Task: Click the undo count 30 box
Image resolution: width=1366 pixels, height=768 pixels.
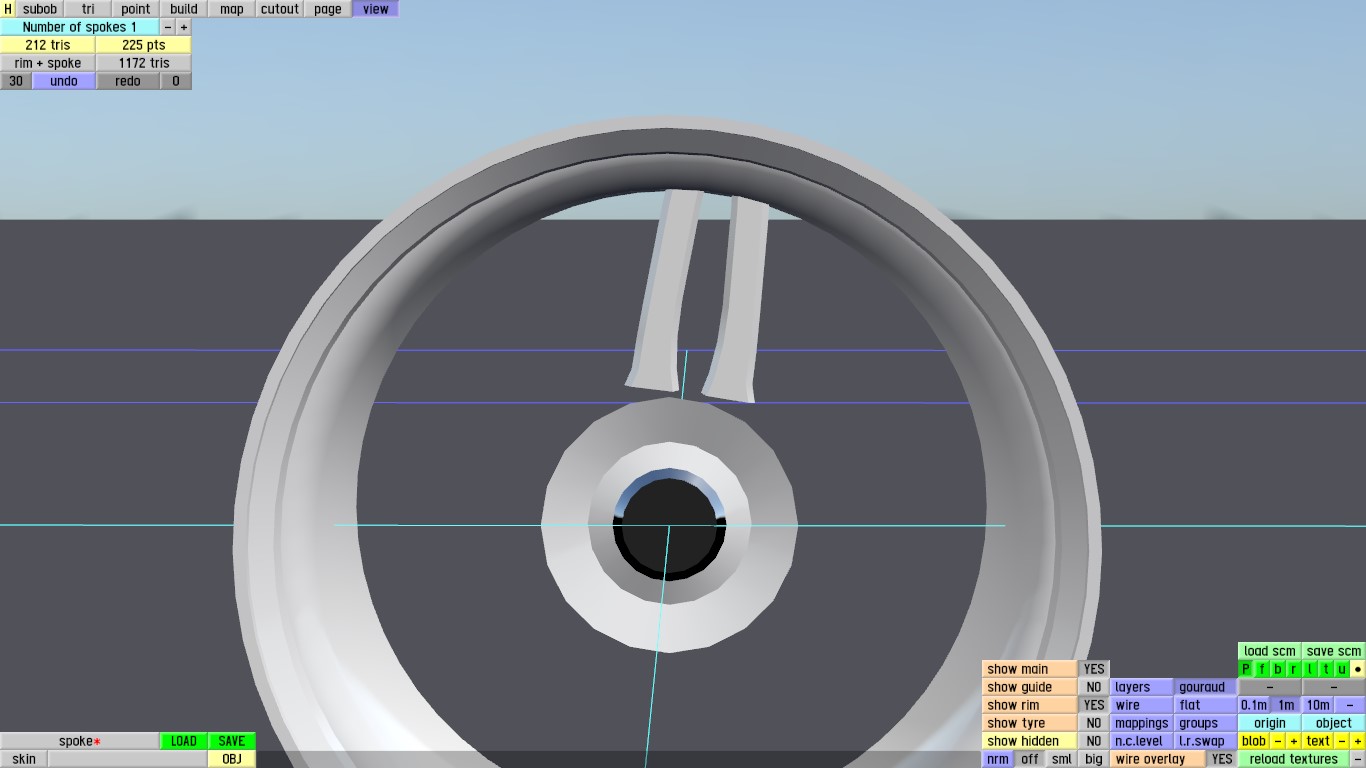Action: coord(16,81)
